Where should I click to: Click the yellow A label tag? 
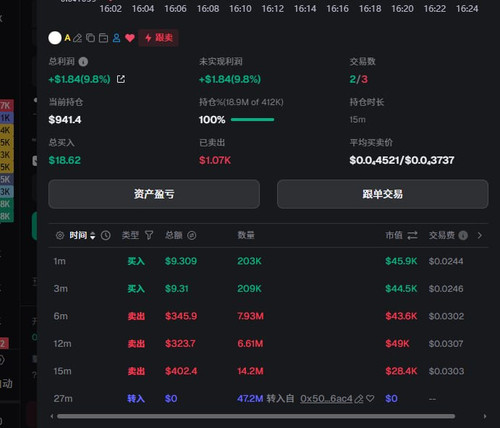point(67,38)
